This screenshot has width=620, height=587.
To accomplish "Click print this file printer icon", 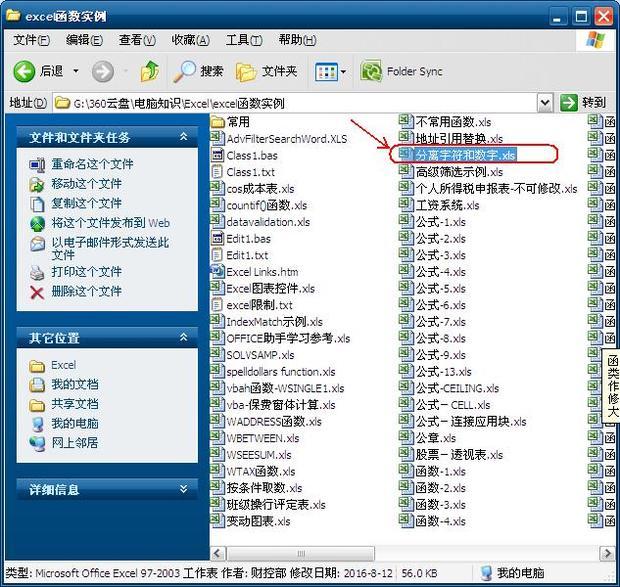I will point(37,272).
